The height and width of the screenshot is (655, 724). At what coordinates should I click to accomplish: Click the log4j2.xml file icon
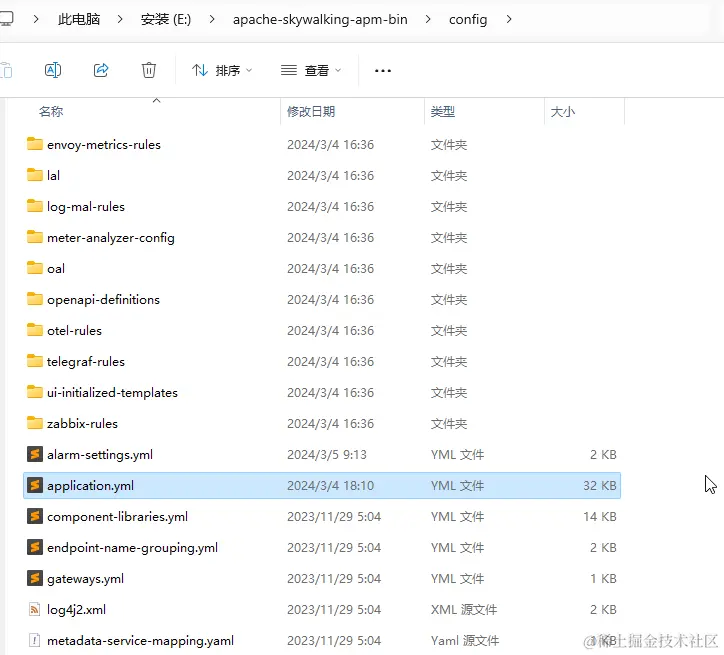tap(35, 609)
